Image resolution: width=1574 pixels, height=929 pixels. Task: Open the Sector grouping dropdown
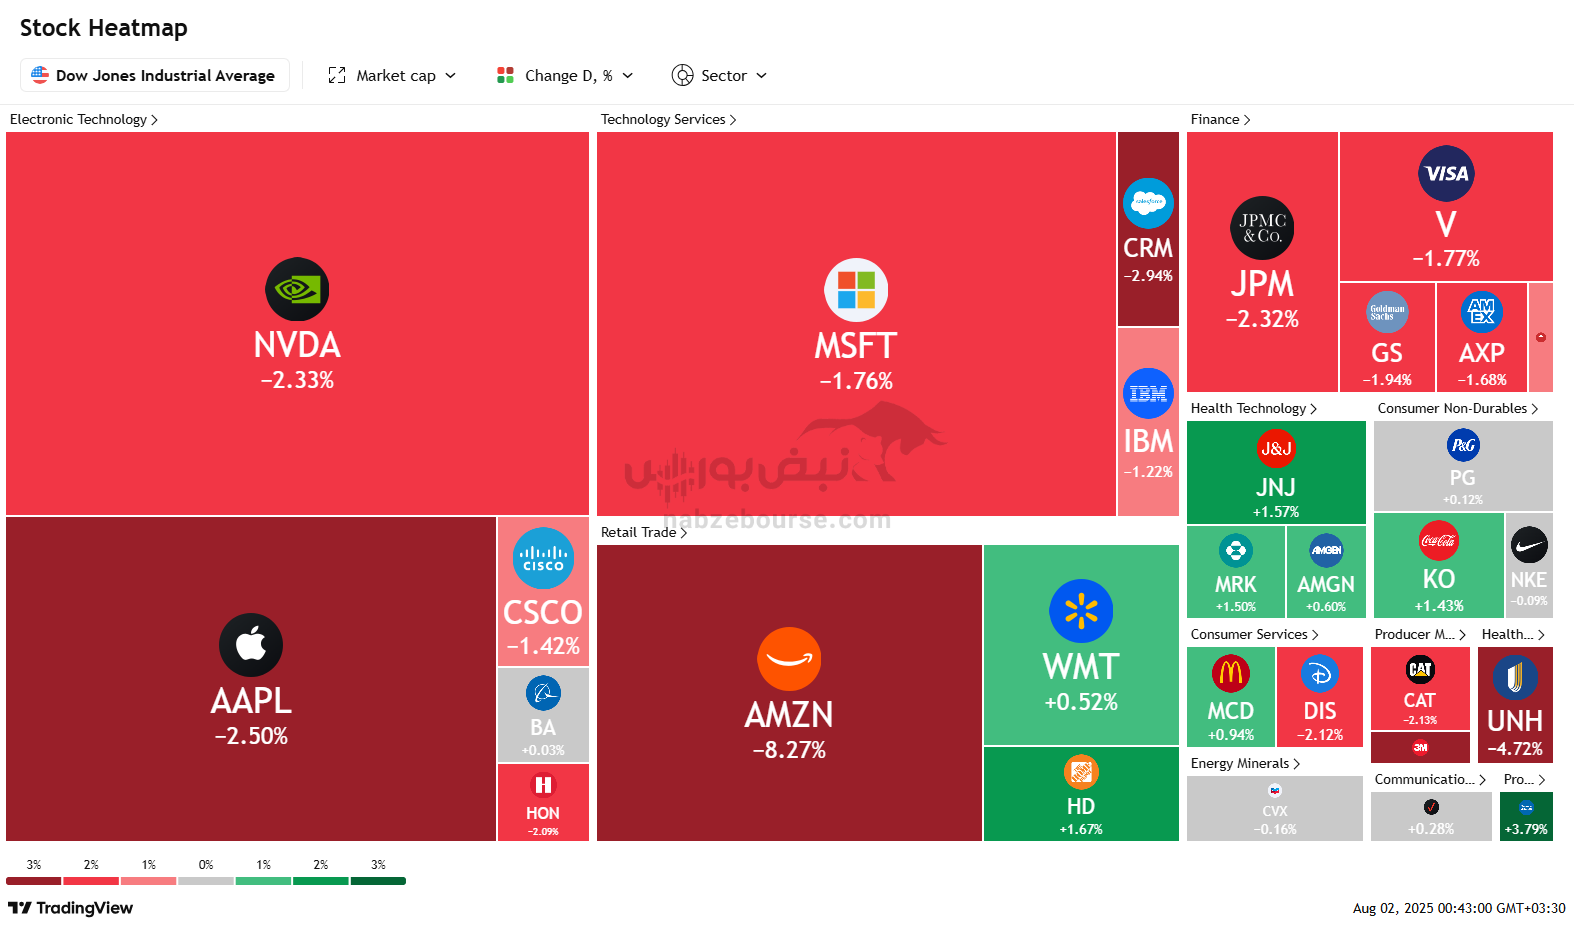(x=720, y=76)
